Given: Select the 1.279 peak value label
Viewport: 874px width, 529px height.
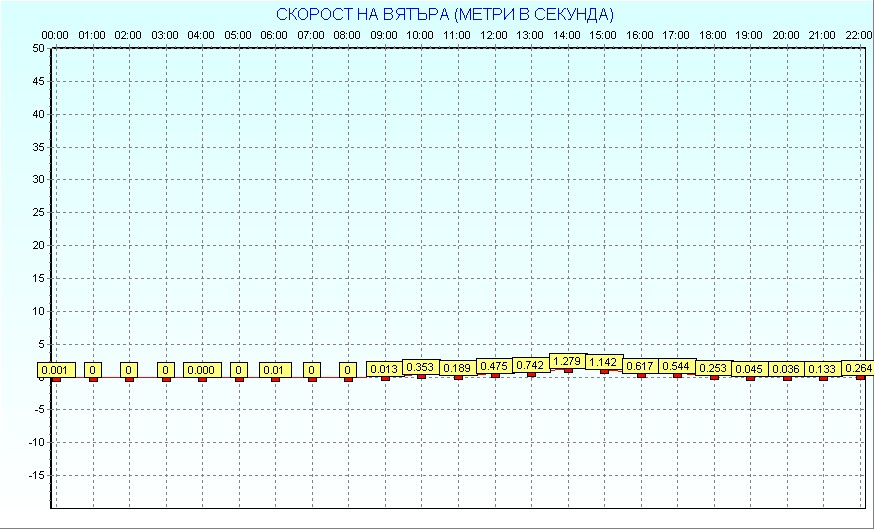Looking at the screenshot, I should coord(567,360).
